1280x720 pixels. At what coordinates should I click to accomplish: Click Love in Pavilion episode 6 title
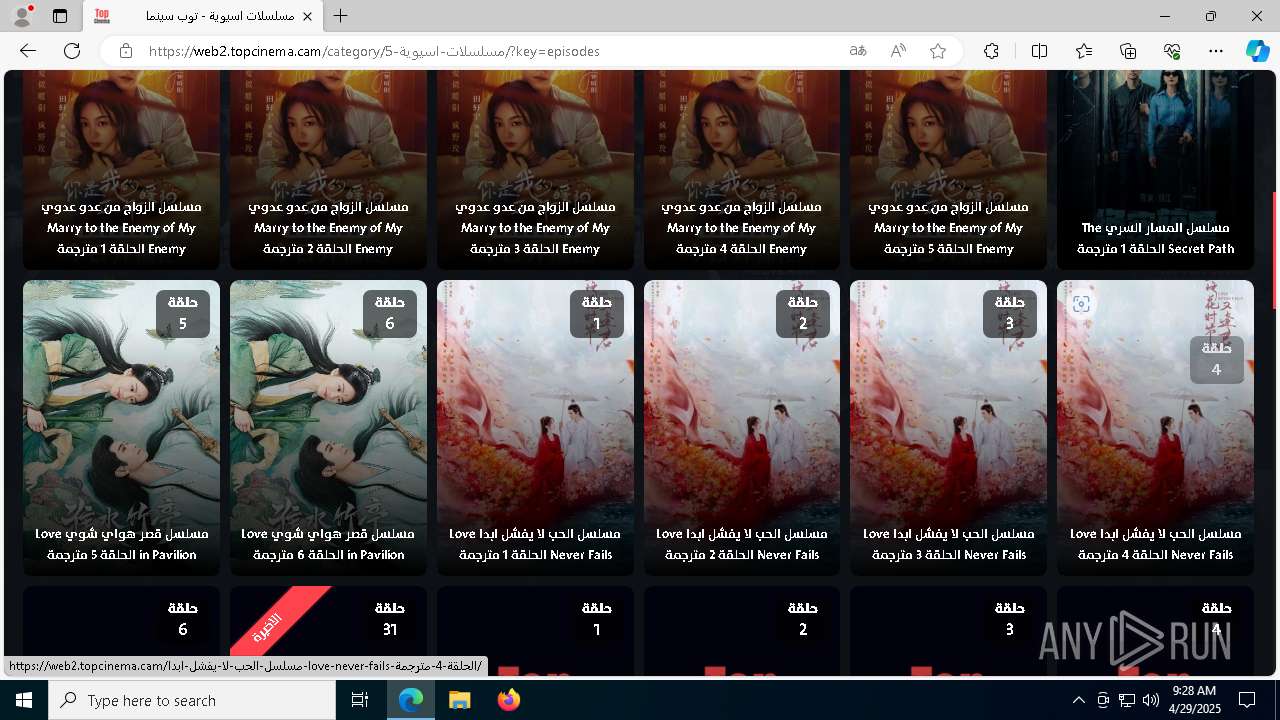[x=328, y=544]
